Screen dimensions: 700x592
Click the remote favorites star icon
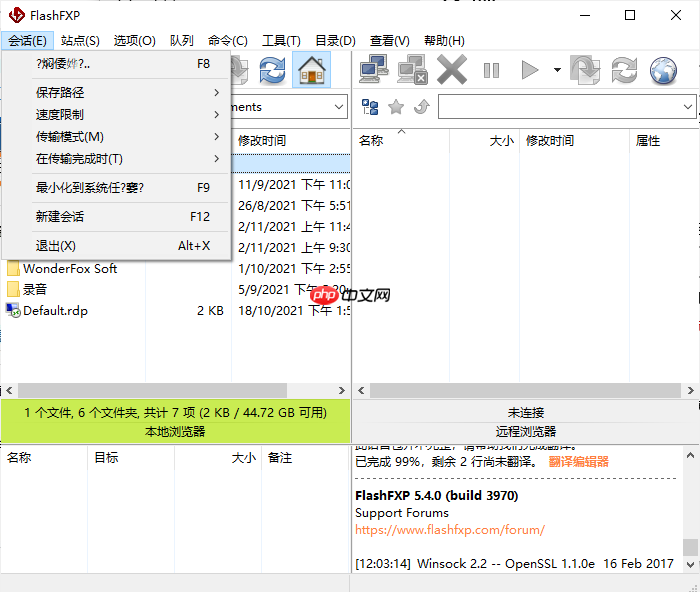coord(396,107)
